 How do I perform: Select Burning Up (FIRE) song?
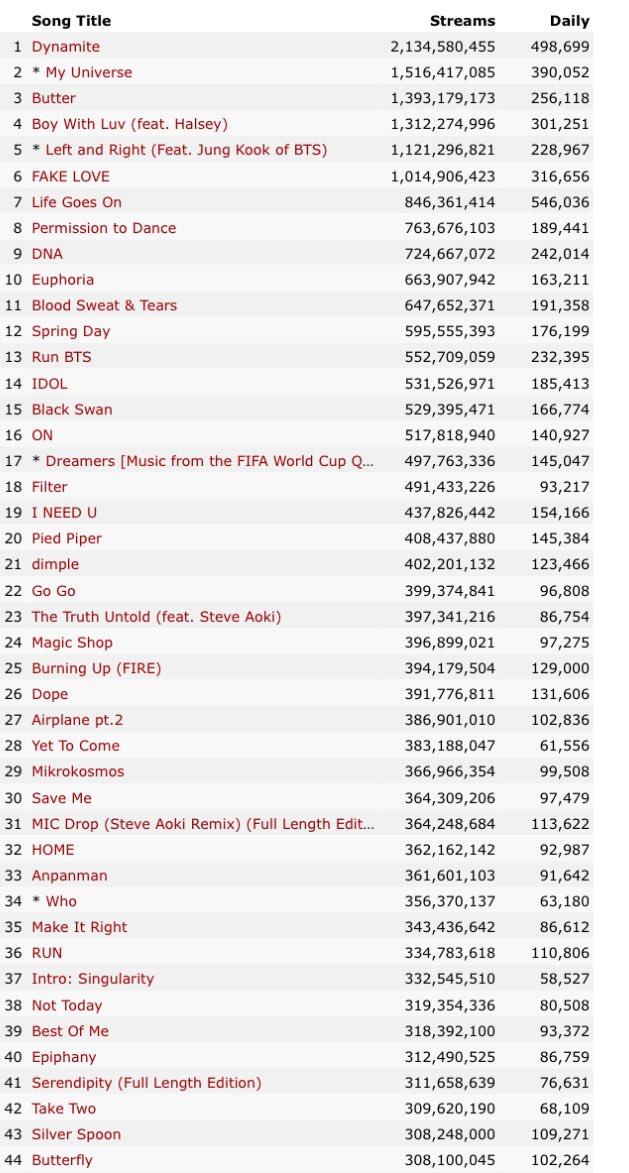click(96, 668)
